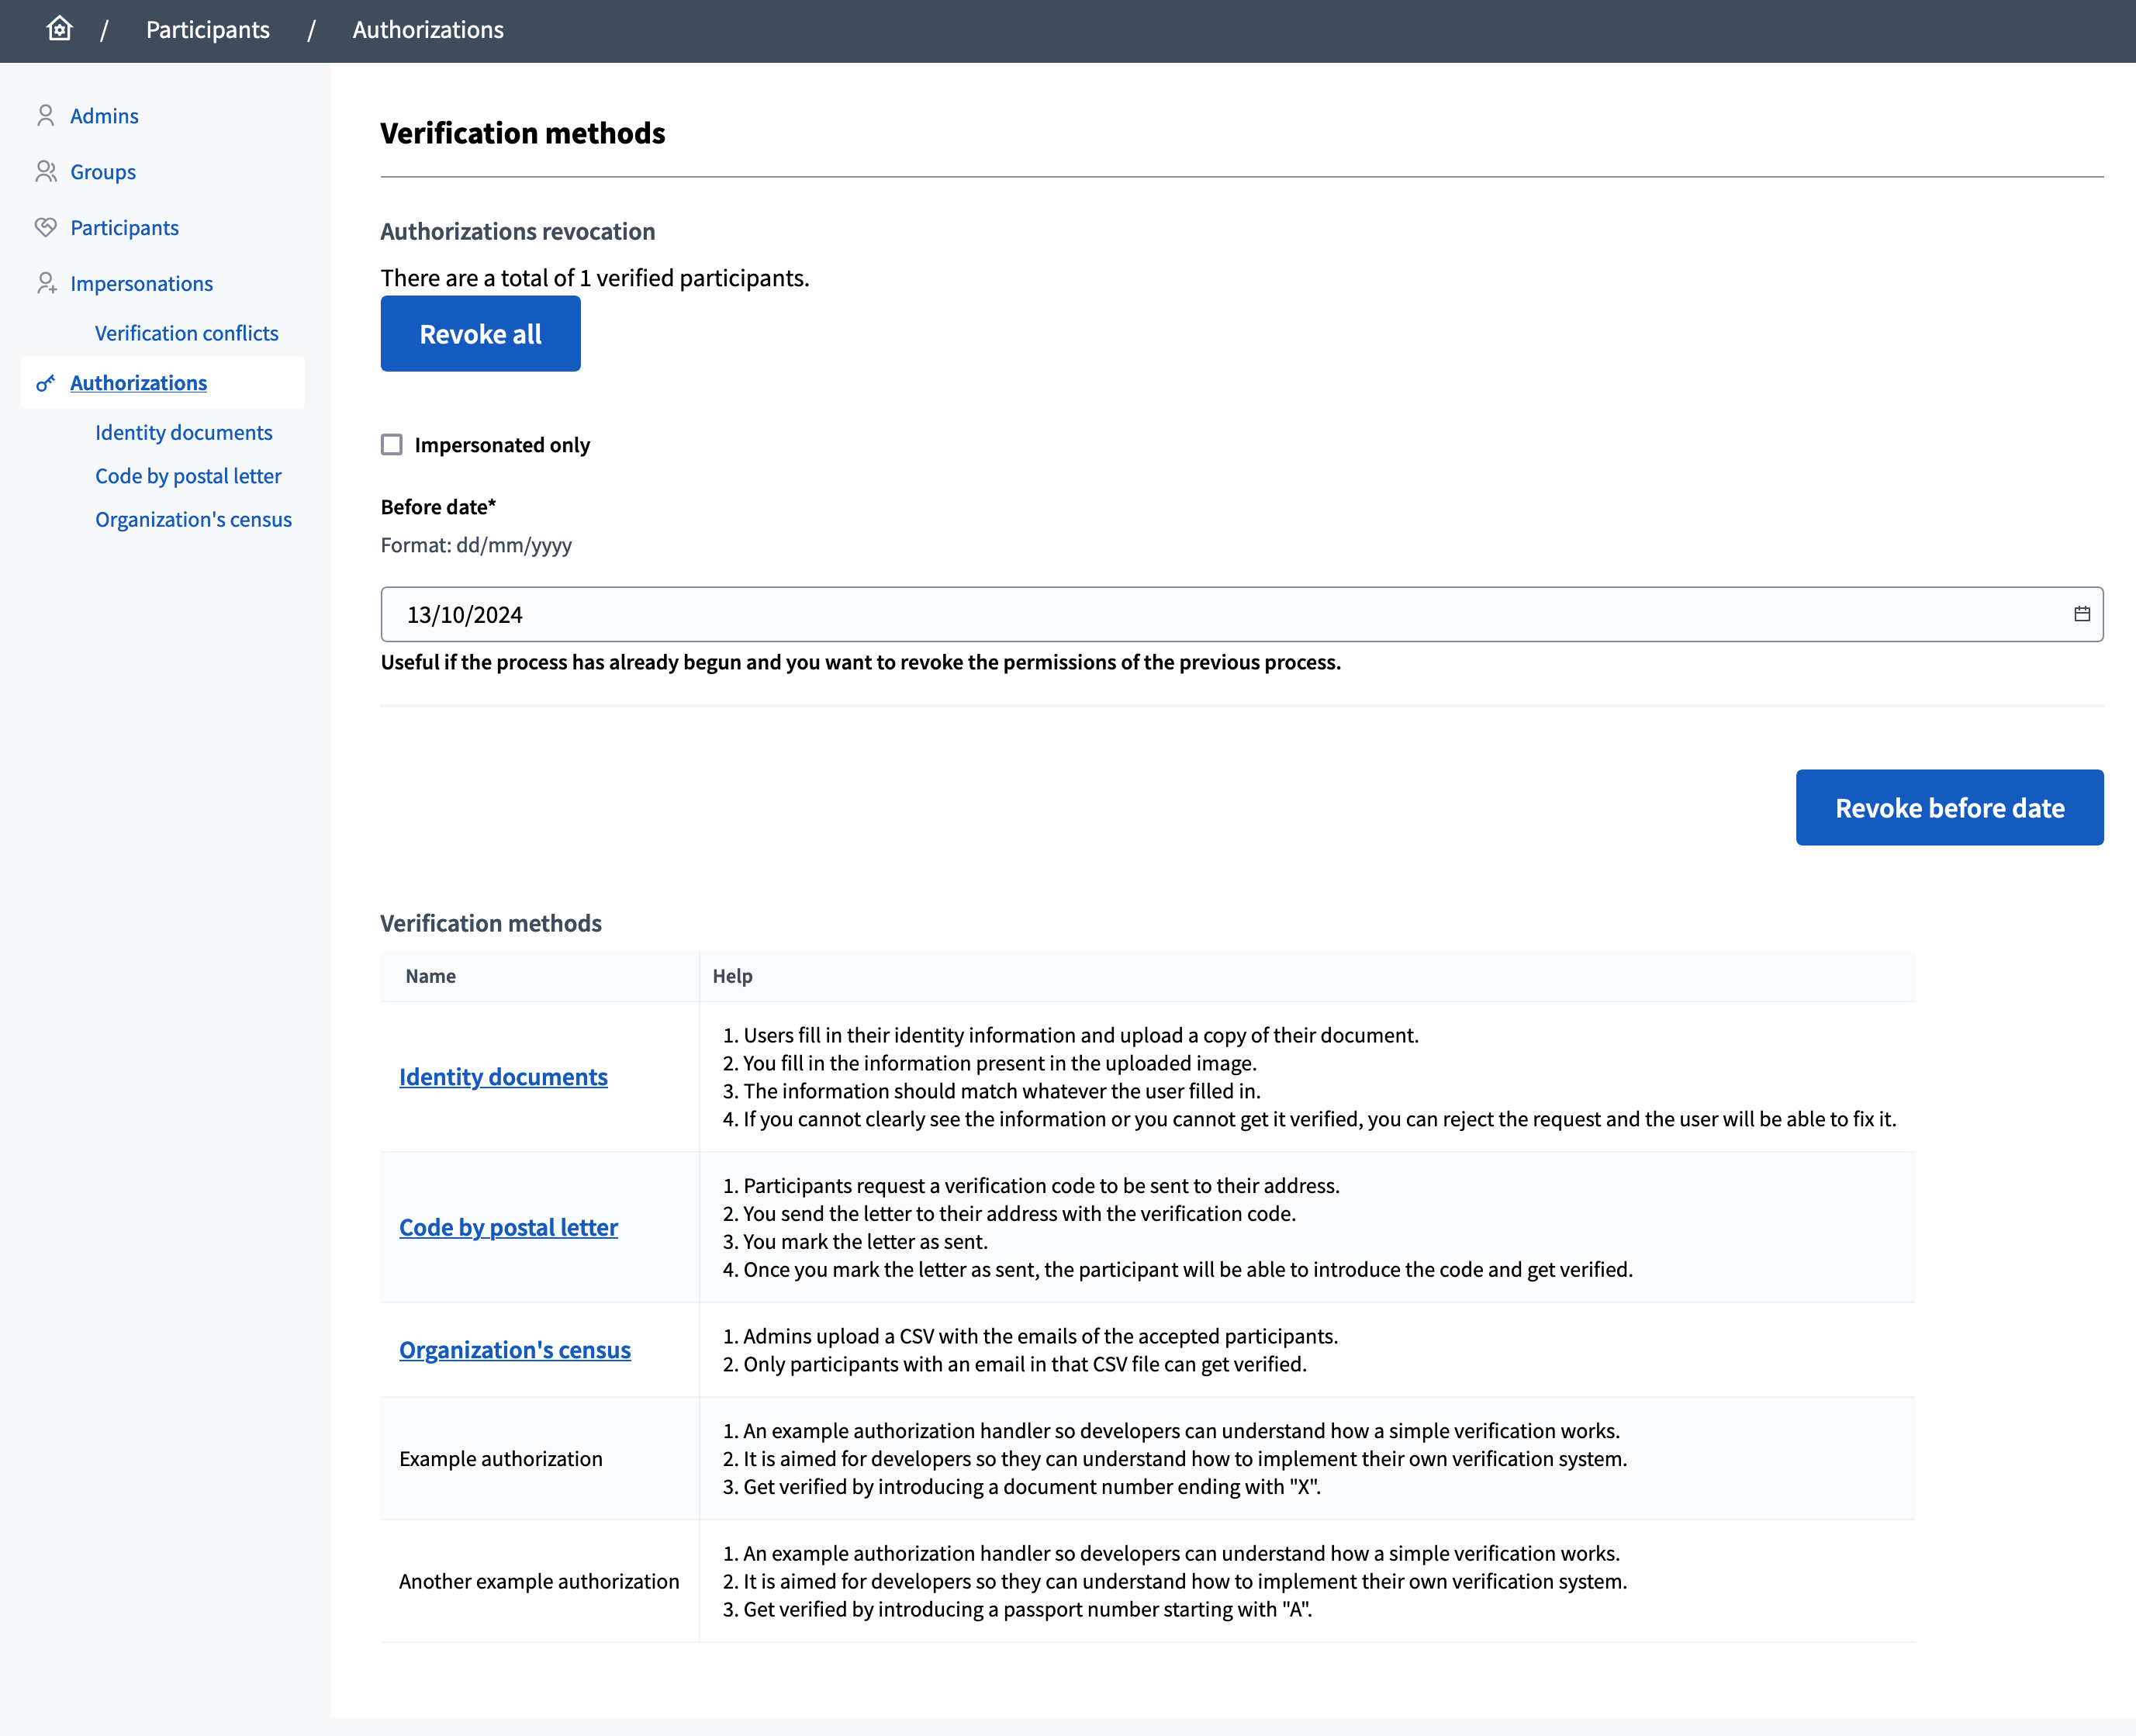Click the Admins person icon
This screenshot has width=2136, height=1736.
click(45, 116)
